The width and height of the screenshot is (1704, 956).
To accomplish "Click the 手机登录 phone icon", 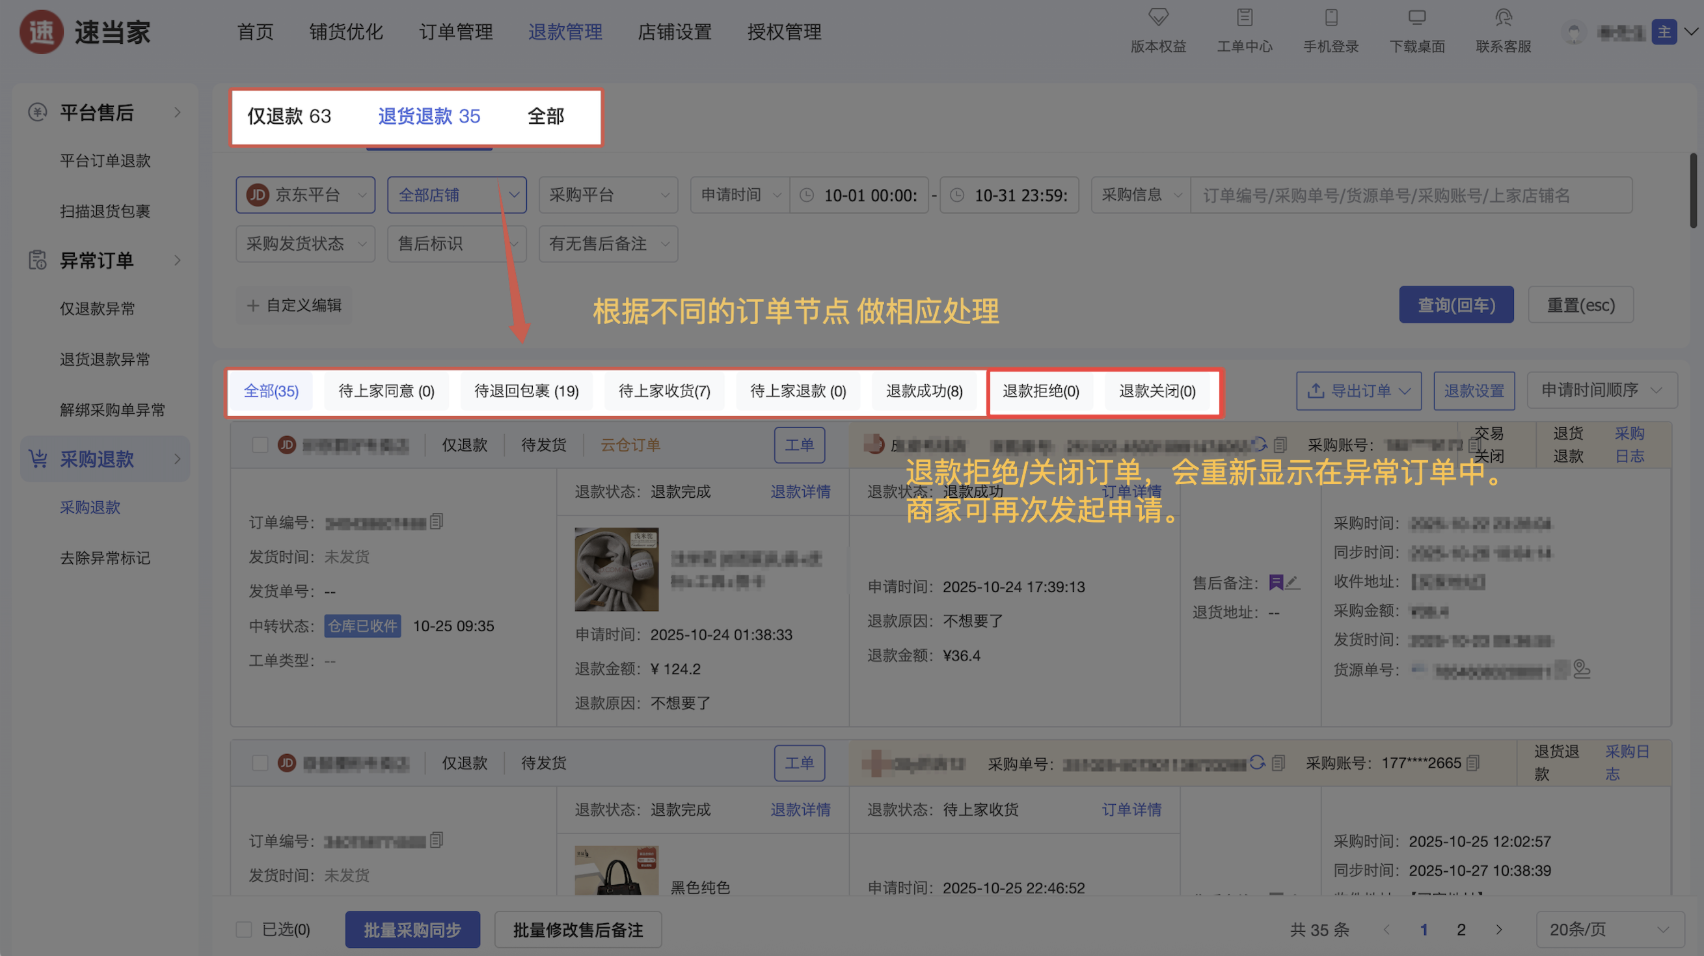I will [x=1331, y=18].
